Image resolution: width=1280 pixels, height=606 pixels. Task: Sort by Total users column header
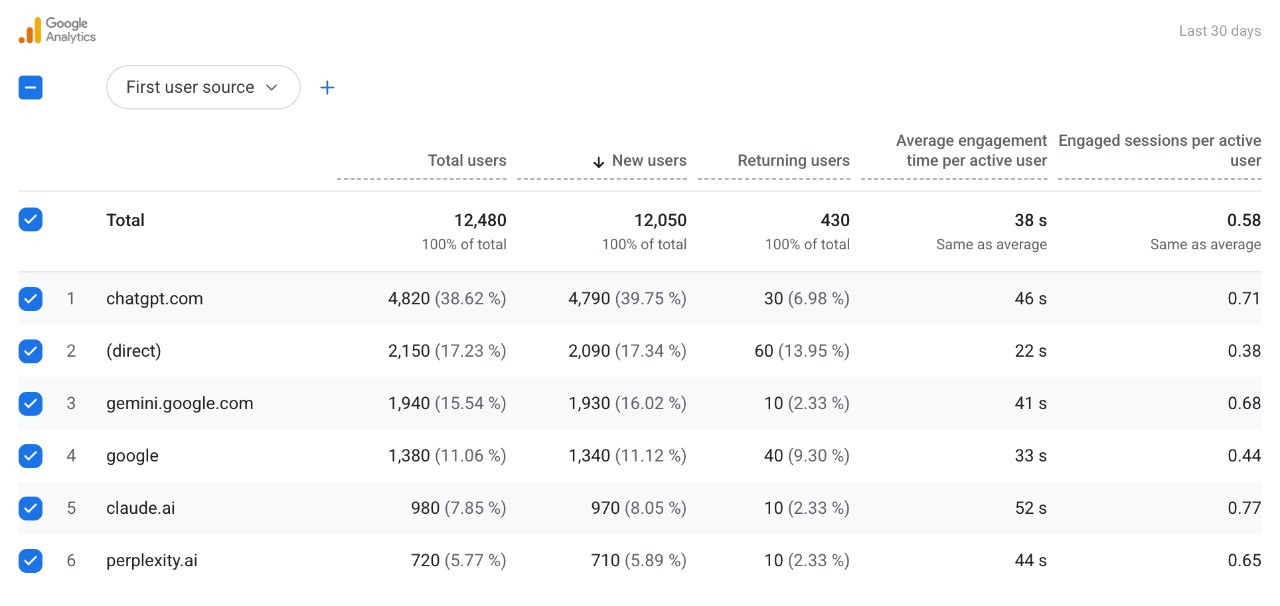467,160
